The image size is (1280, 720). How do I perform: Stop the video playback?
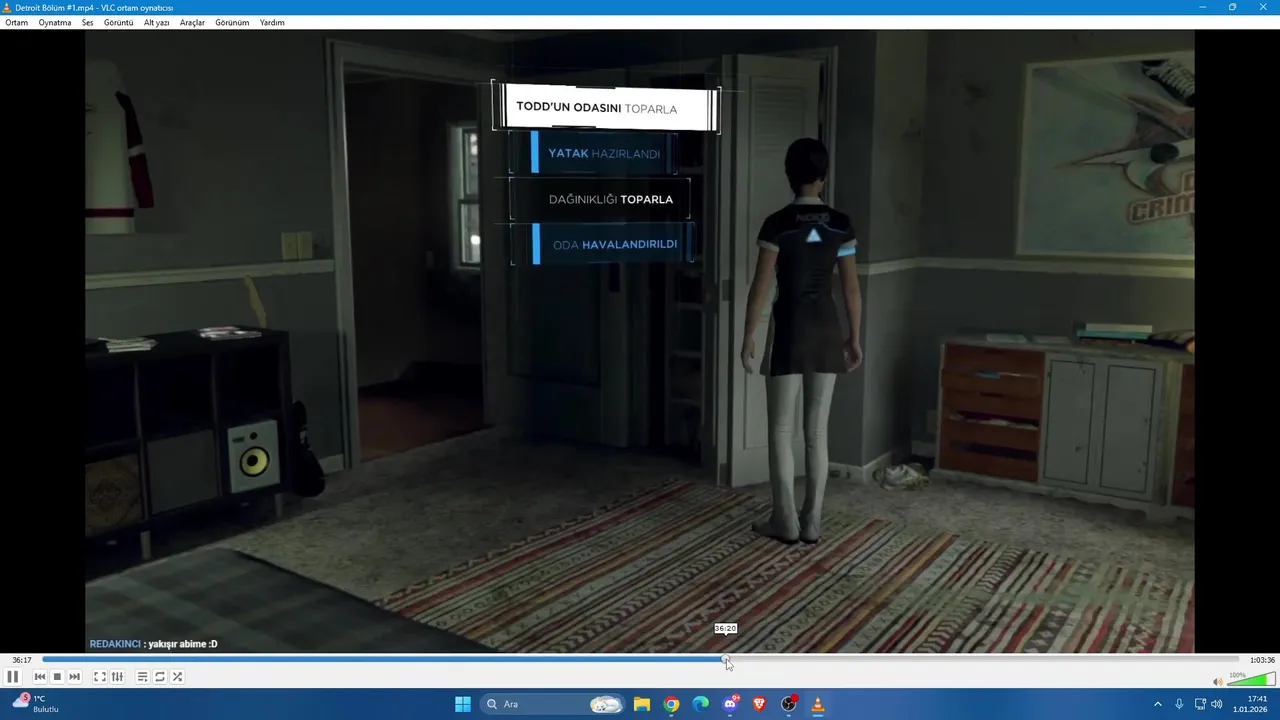pyautogui.click(x=57, y=677)
